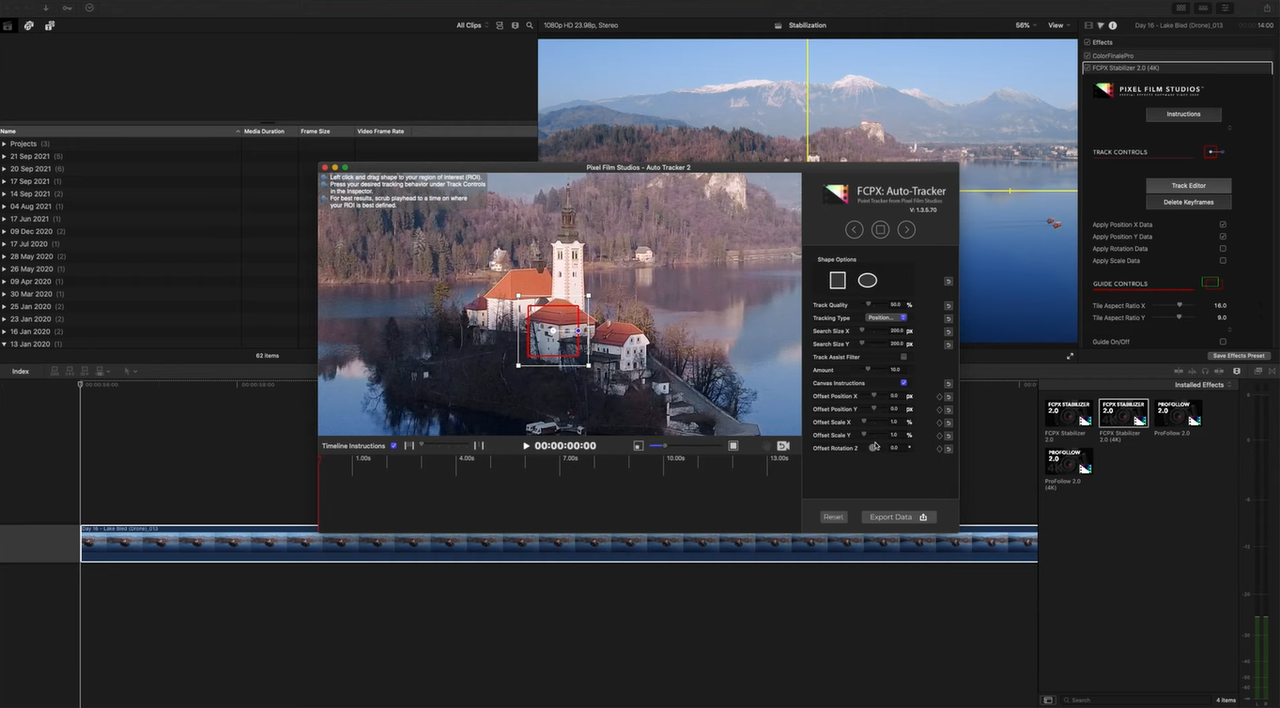Select the ProFollow 2.0 effect thumbnail
1280x708 pixels.
[1177, 414]
